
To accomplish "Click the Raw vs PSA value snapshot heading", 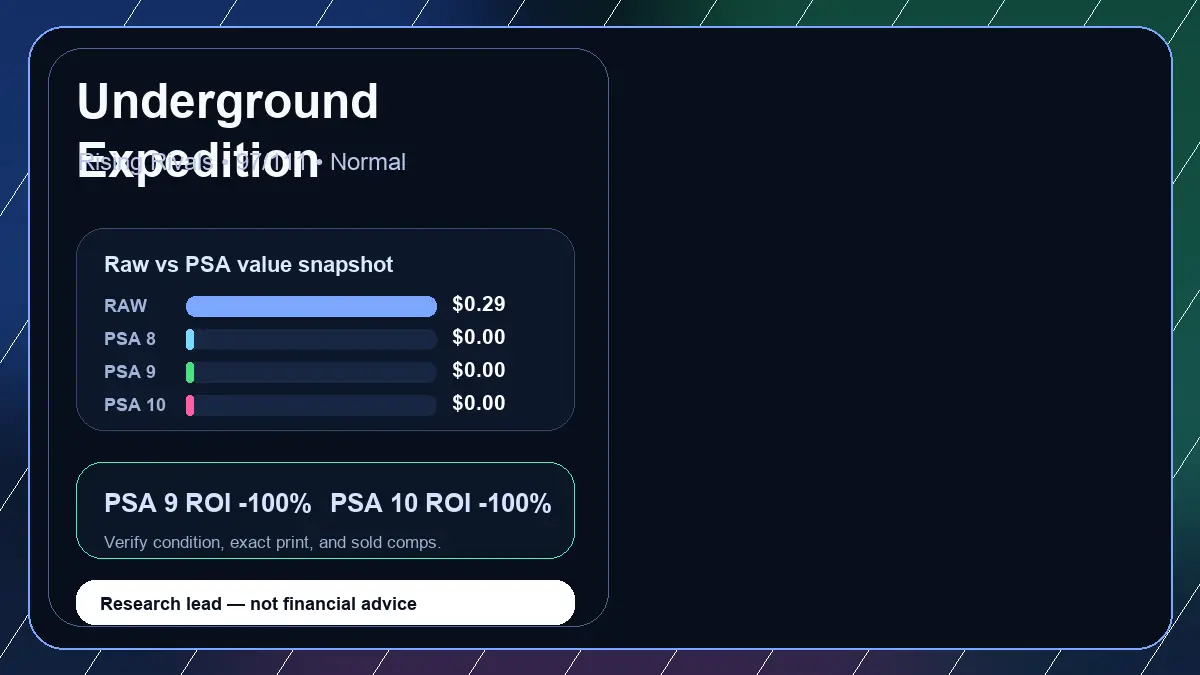I will tap(249, 265).
